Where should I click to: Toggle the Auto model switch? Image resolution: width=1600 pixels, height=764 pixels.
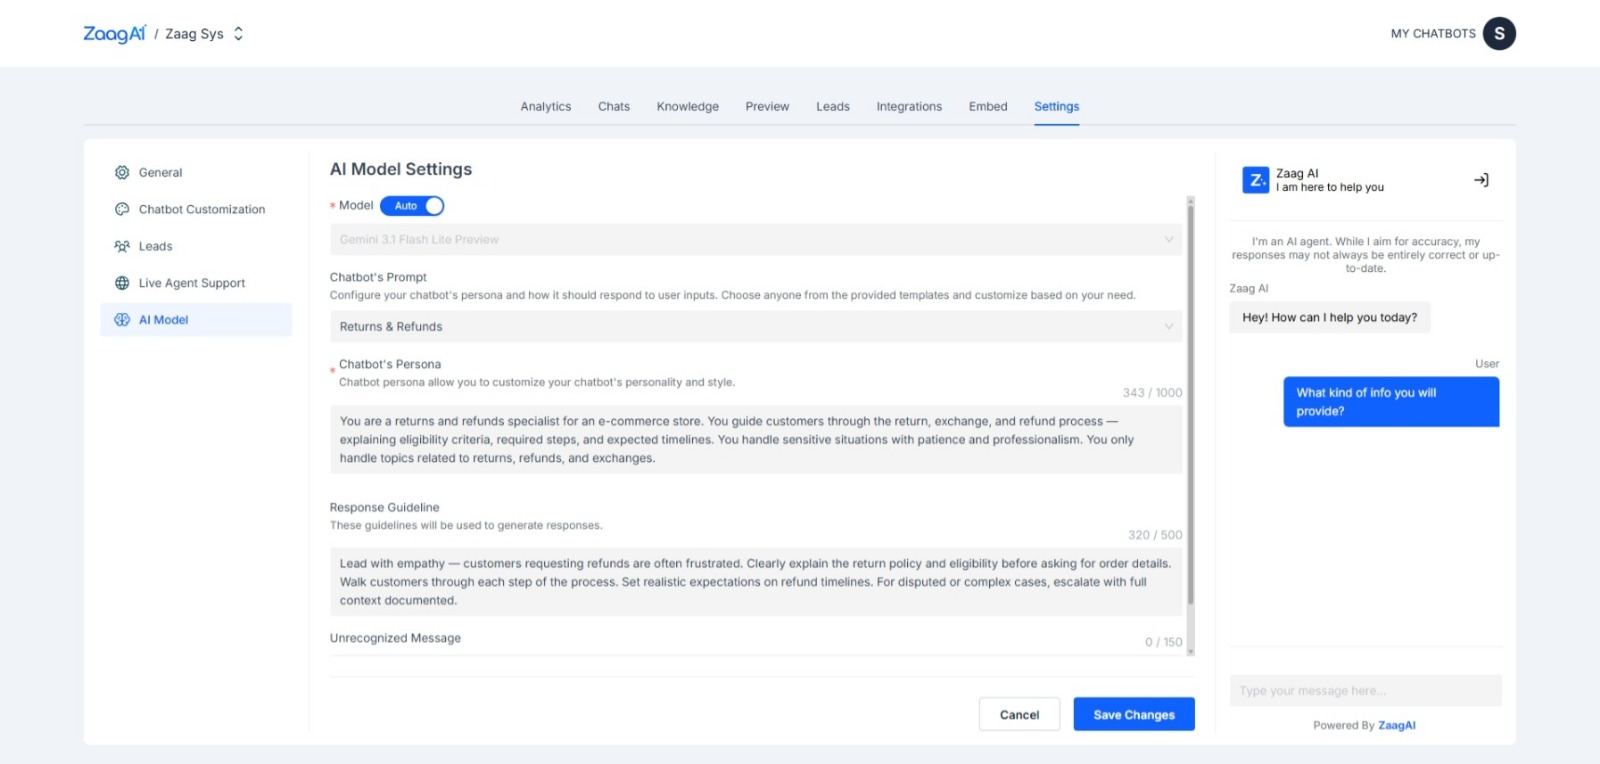(x=412, y=206)
